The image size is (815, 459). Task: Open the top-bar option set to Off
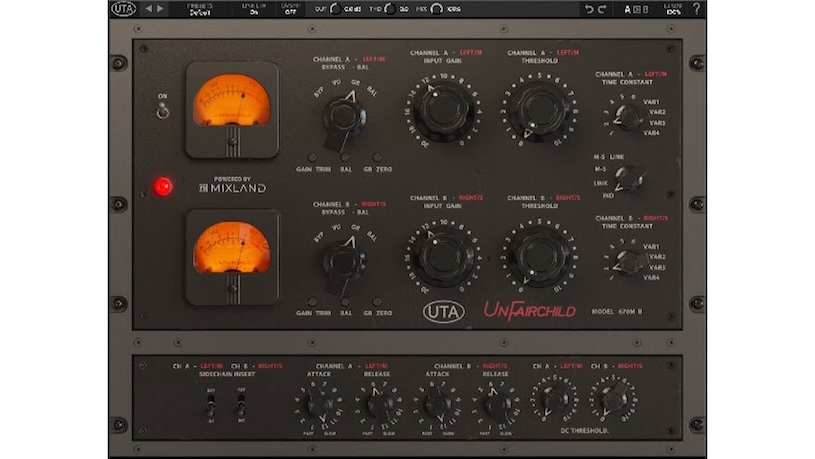(x=291, y=9)
